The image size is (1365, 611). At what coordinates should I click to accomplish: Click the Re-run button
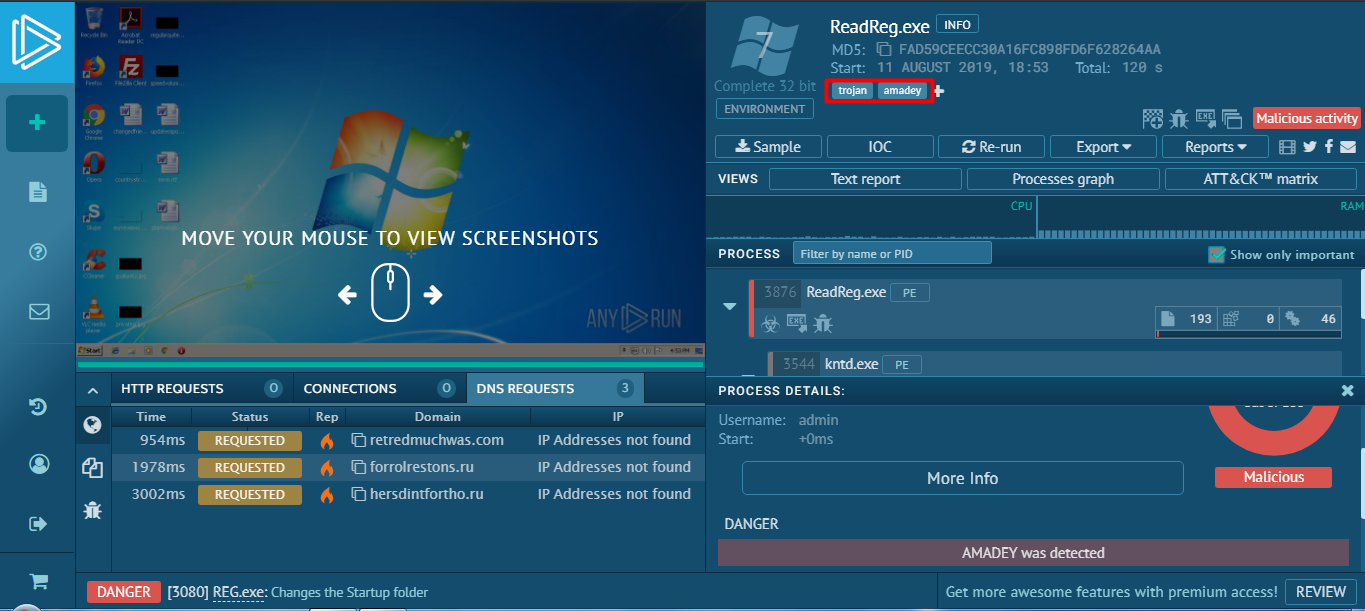click(x=991, y=147)
